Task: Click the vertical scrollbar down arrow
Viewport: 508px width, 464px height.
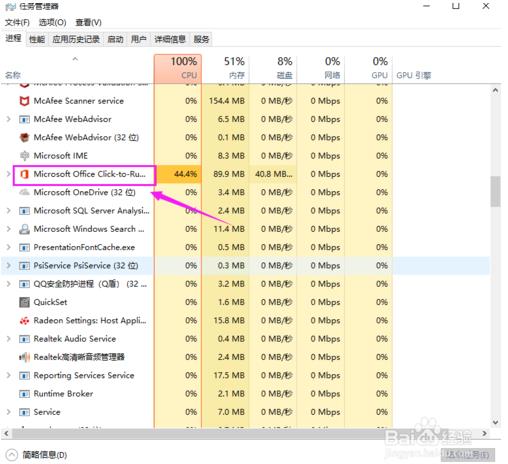Action: click(x=495, y=422)
